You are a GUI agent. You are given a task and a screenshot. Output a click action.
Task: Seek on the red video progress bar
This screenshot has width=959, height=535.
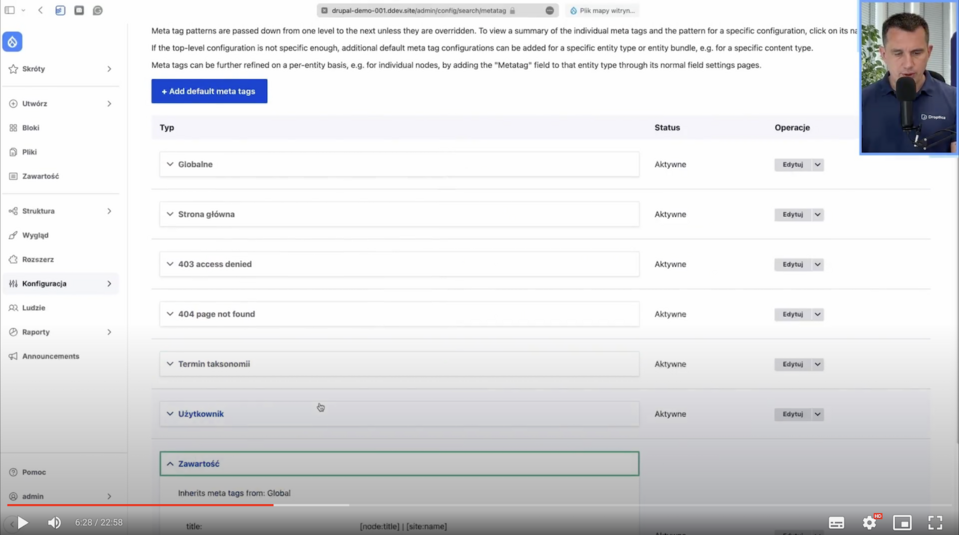click(140, 505)
